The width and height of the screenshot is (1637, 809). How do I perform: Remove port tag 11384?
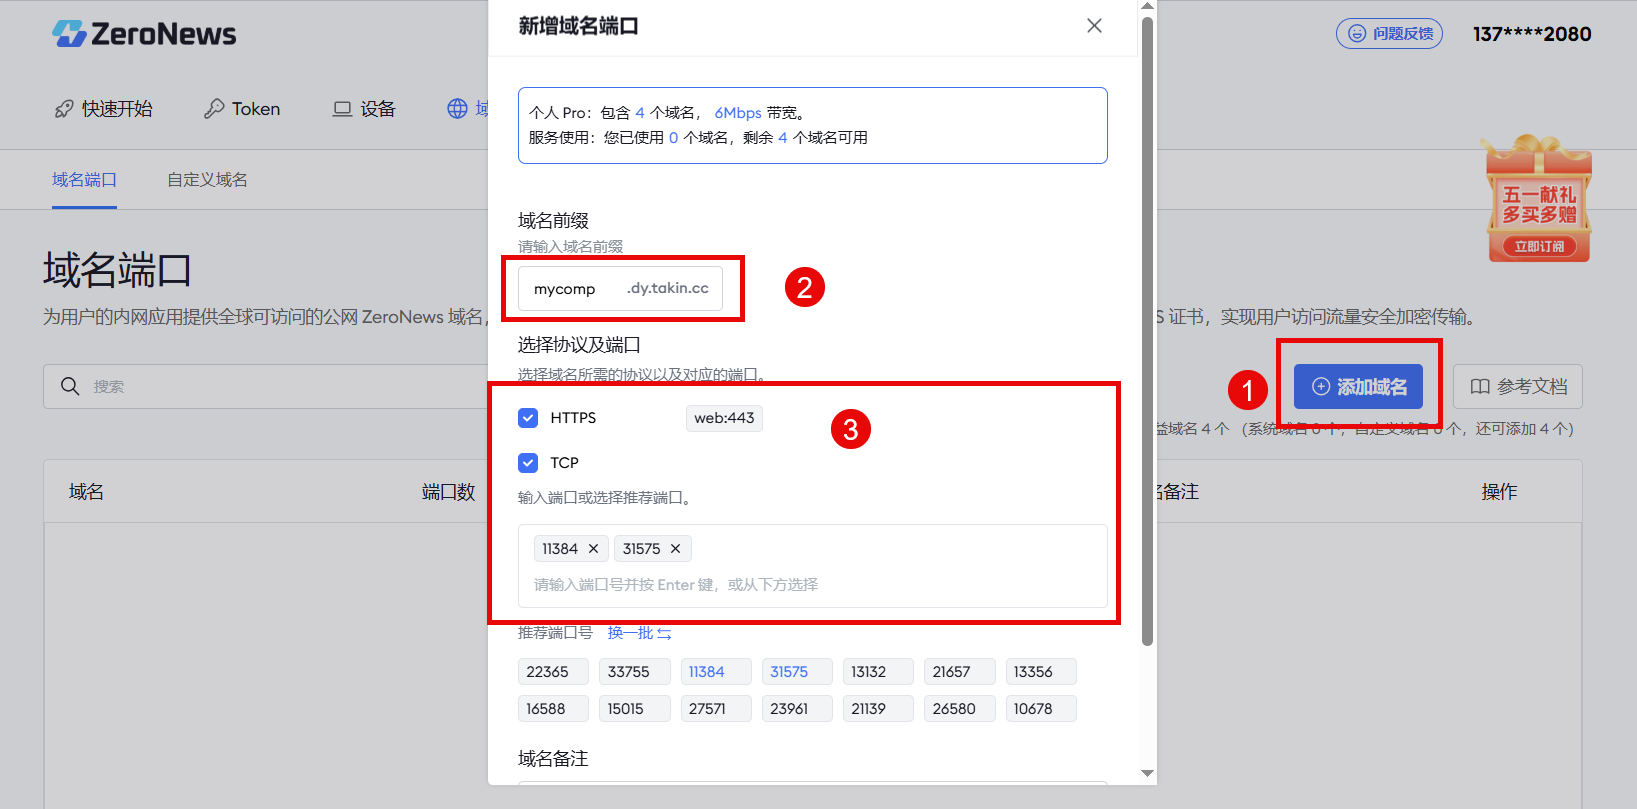coord(593,549)
